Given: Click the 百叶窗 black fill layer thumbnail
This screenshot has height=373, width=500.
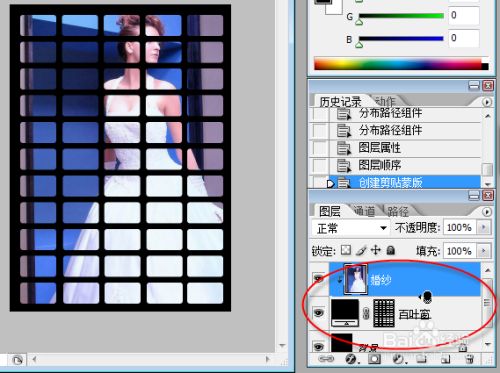Looking at the screenshot, I should pyautogui.click(x=345, y=313).
